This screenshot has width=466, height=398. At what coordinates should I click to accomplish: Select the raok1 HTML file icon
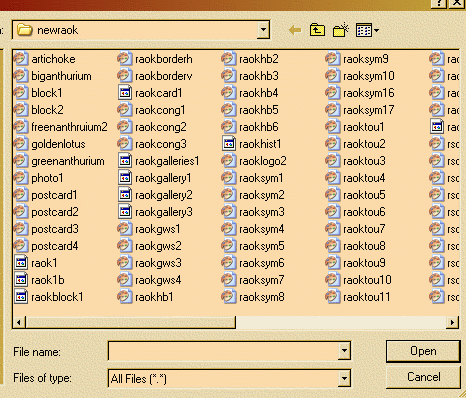(21, 263)
